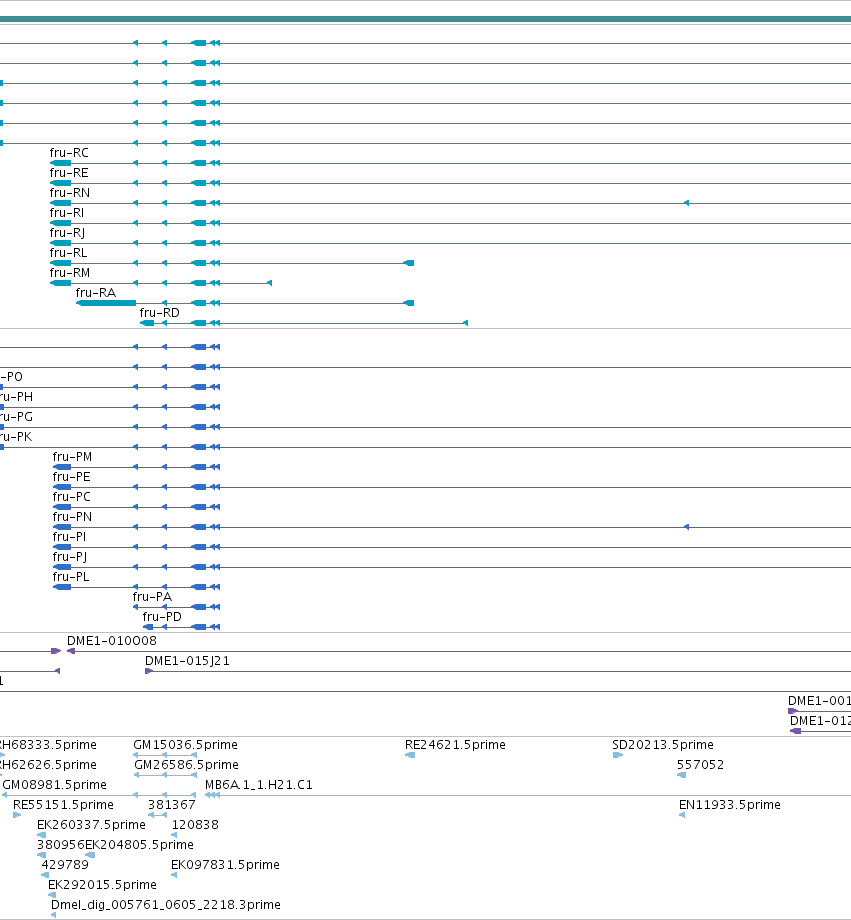Click the 120838 feature label
The image size is (851, 920).
coord(195,824)
